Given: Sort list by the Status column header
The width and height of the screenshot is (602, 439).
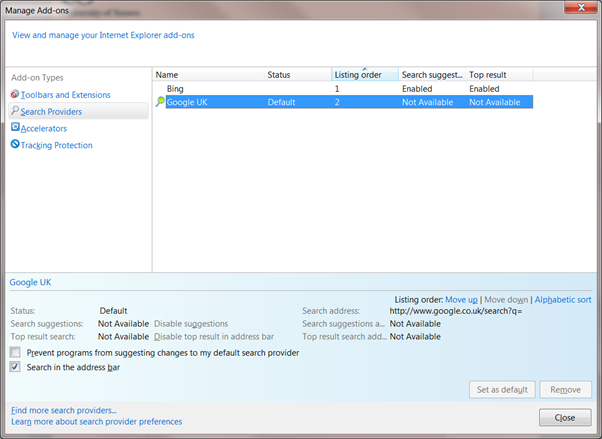Looking at the screenshot, I should click(298, 75).
